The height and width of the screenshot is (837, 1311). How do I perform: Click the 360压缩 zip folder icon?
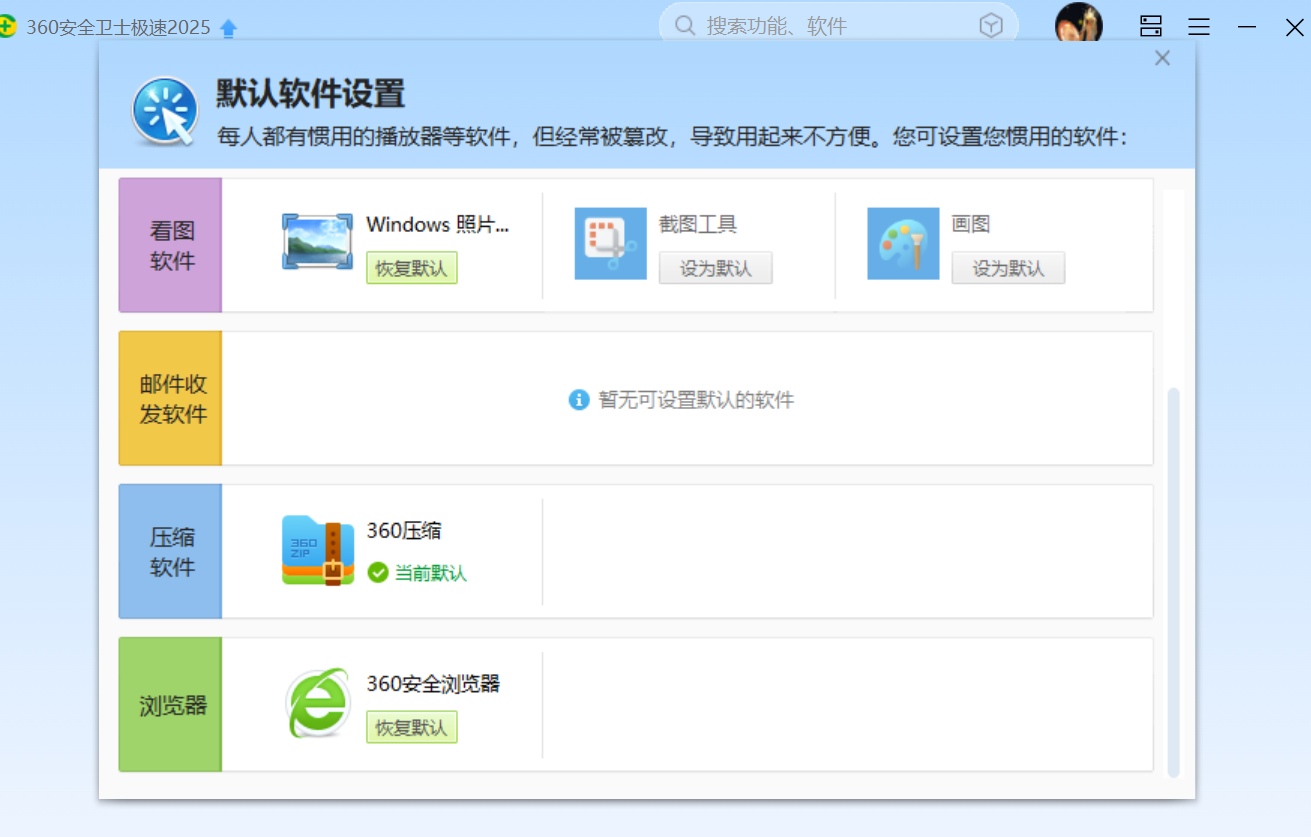317,550
